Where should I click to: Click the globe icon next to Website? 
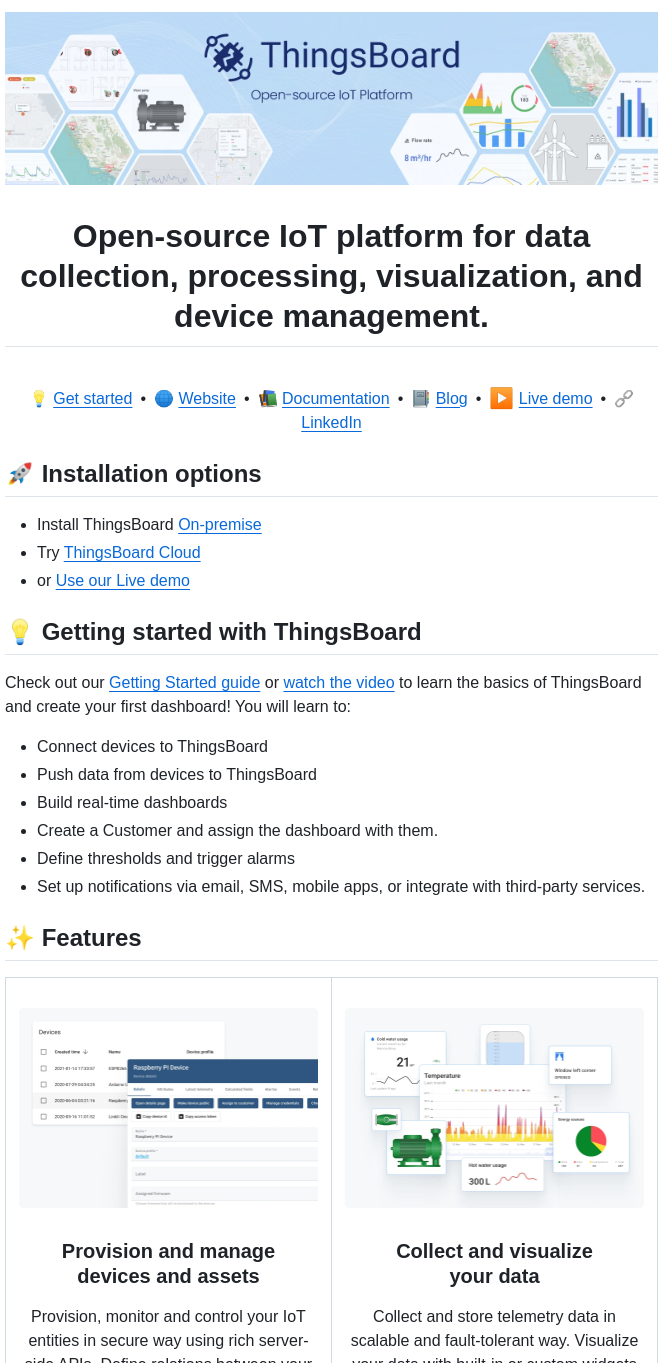[164, 398]
